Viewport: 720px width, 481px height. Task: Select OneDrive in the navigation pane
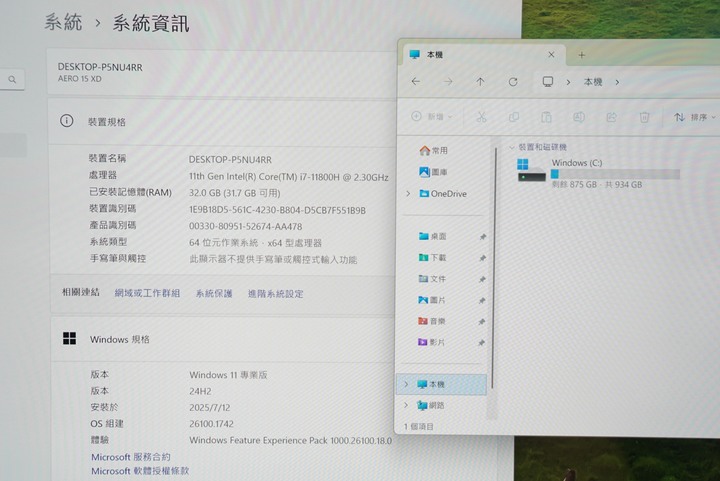(x=443, y=194)
